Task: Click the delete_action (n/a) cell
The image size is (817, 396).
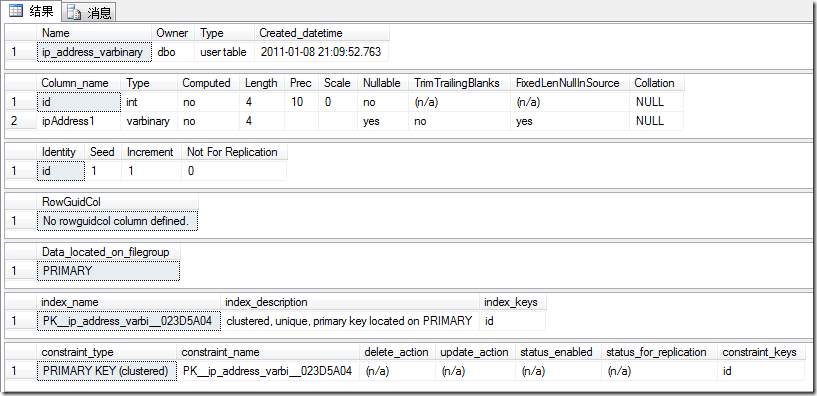Action: click(398, 371)
